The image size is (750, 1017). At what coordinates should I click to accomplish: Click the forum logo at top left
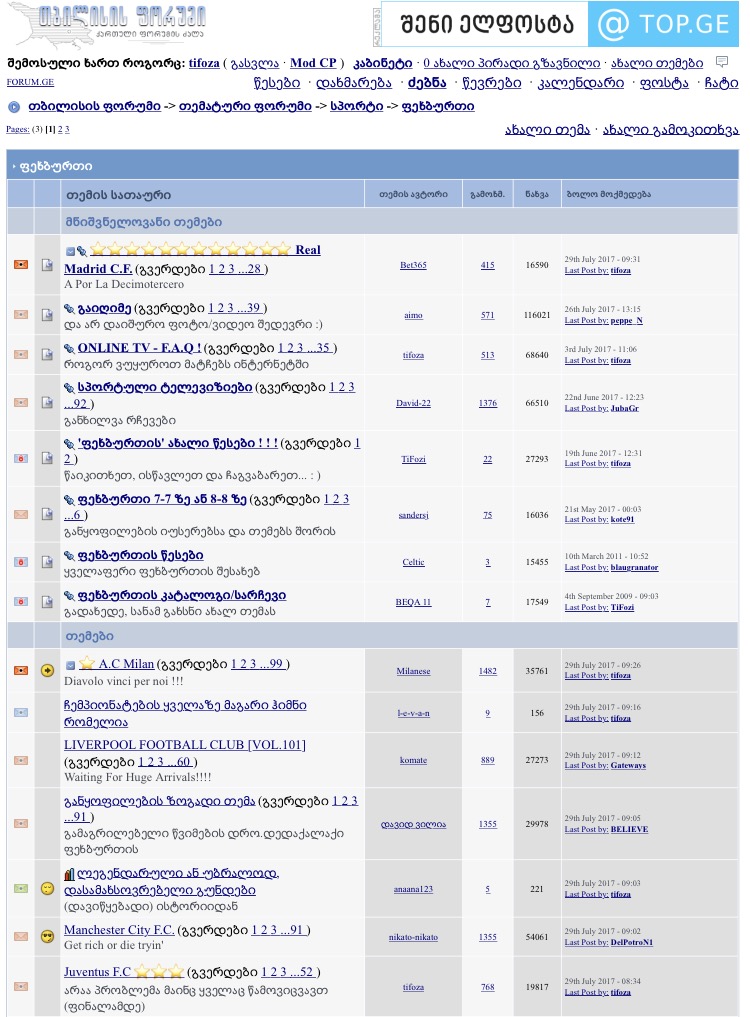[x=108, y=25]
